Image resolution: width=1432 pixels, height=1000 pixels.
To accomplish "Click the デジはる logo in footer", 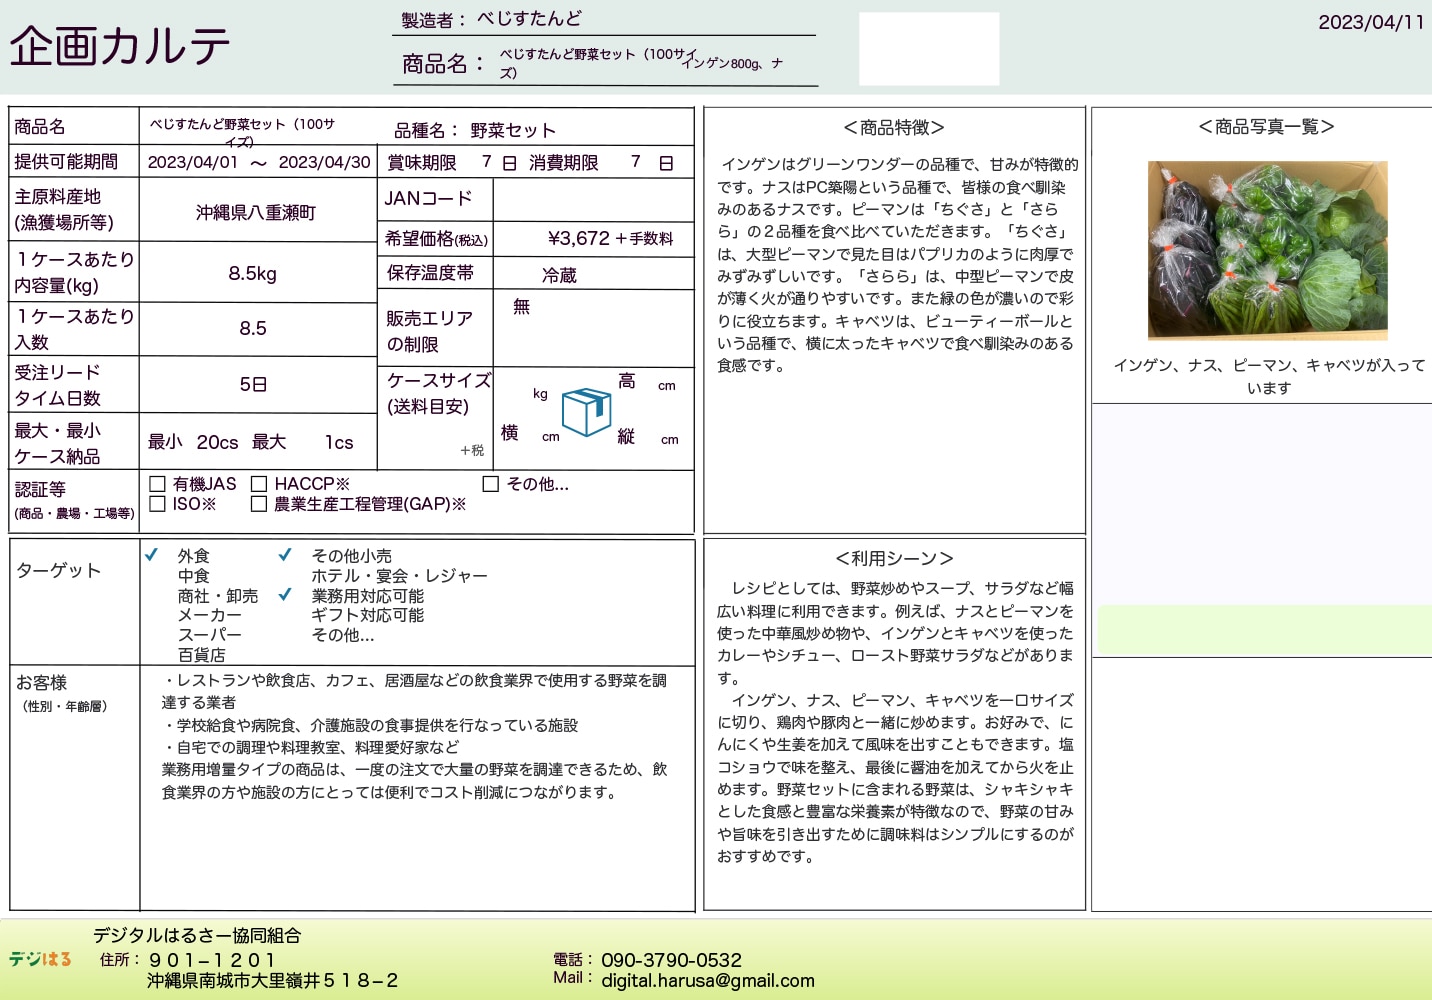I will pos(41,959).
